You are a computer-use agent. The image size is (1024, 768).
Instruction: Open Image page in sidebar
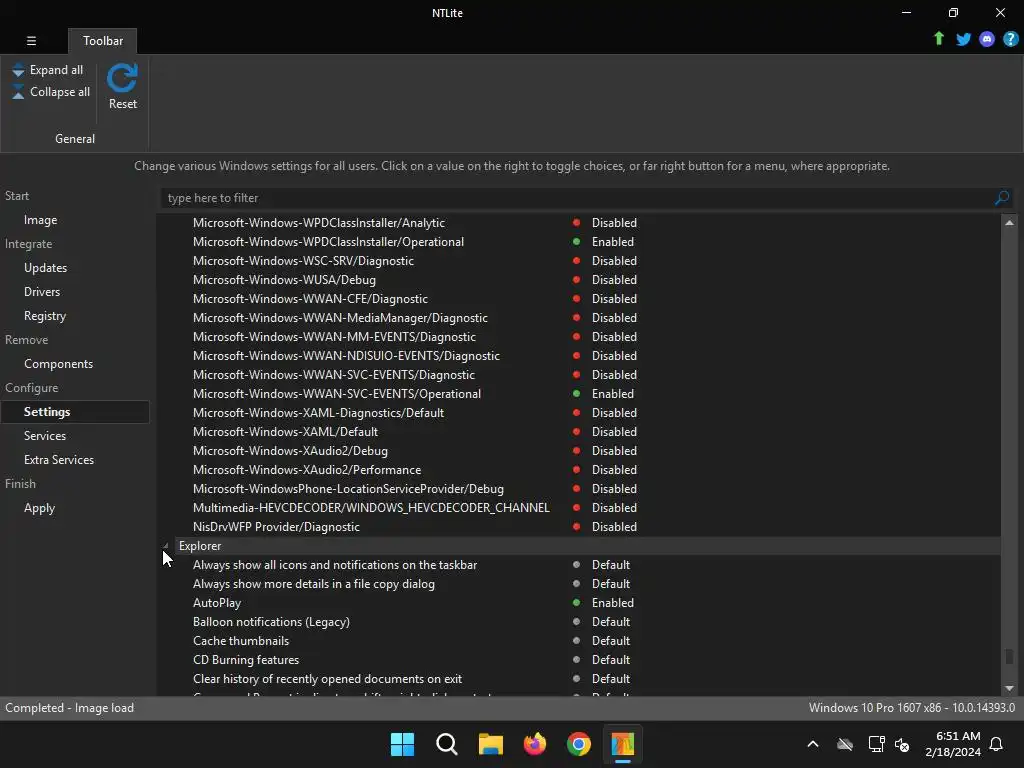tap(40, 220)
